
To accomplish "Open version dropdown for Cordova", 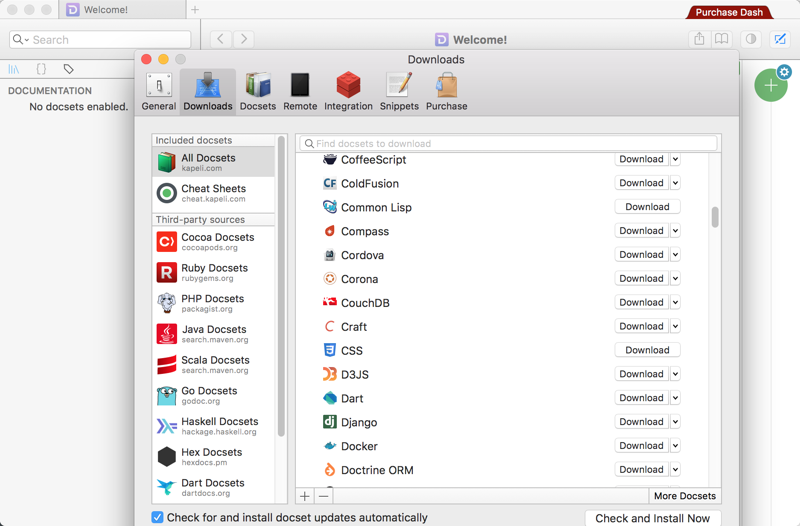I will pyautogui.click(x=675, y=255).
